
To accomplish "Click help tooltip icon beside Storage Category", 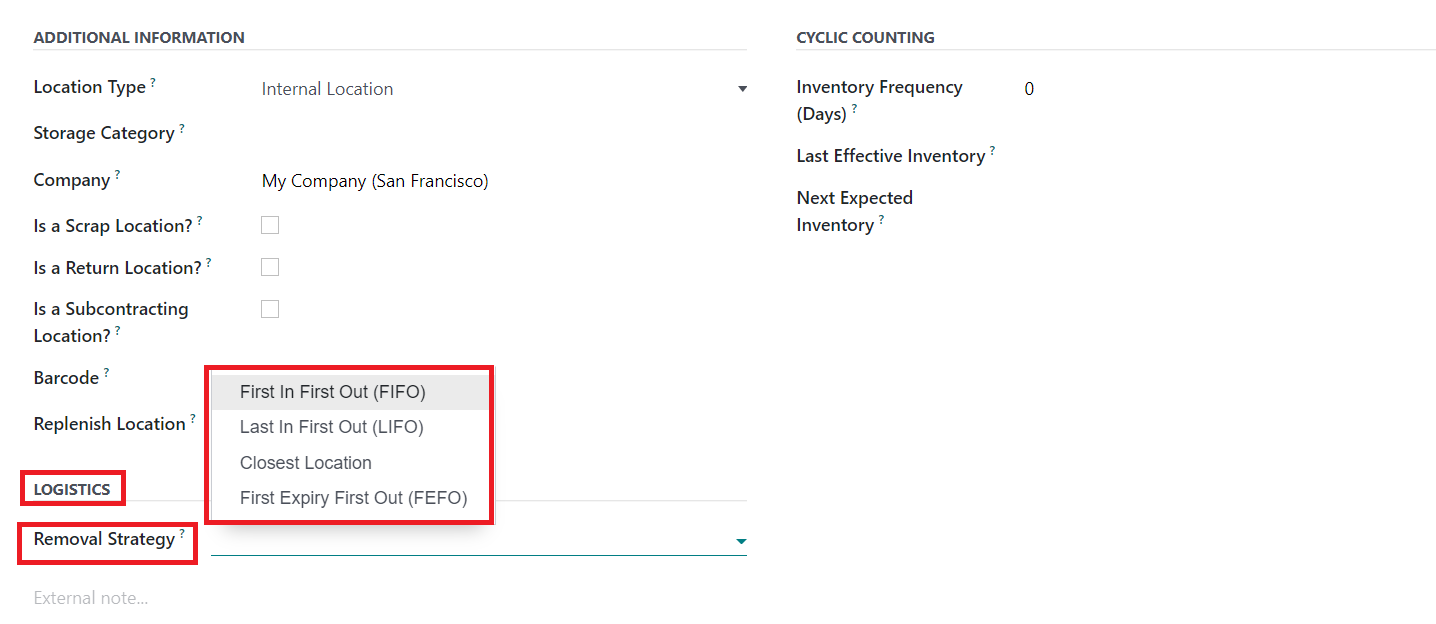I will point(182,128).
